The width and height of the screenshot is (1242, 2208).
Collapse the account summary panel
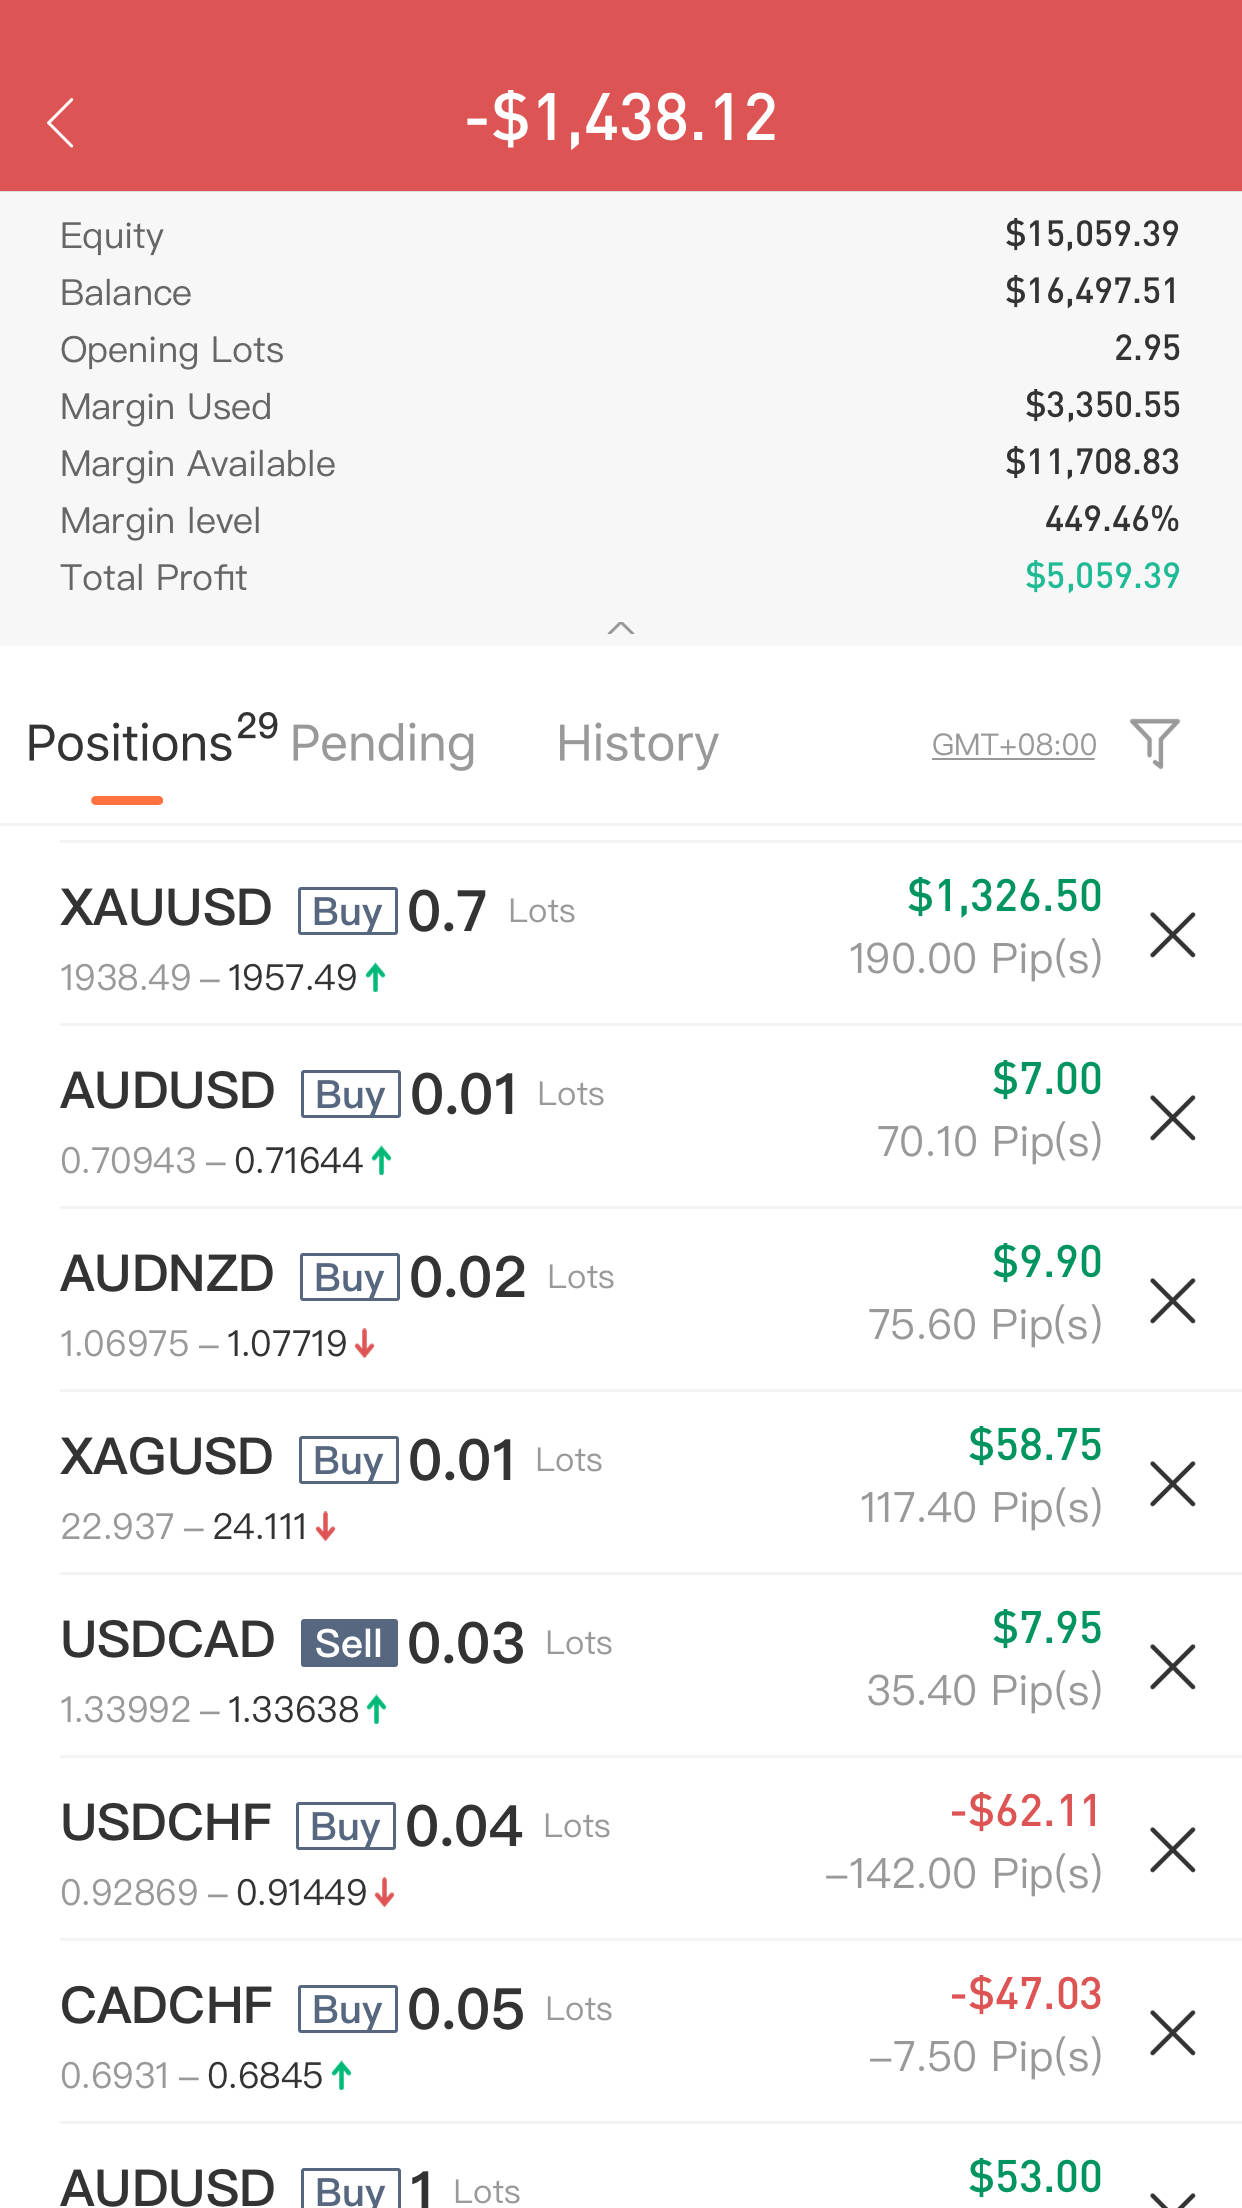click(x=621, y=628)
